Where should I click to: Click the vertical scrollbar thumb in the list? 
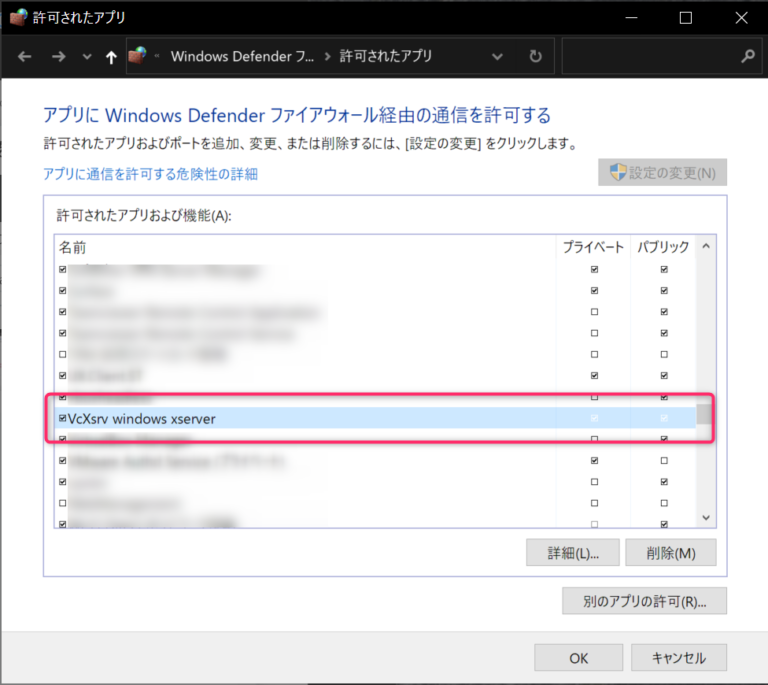(x=704, y=414)
